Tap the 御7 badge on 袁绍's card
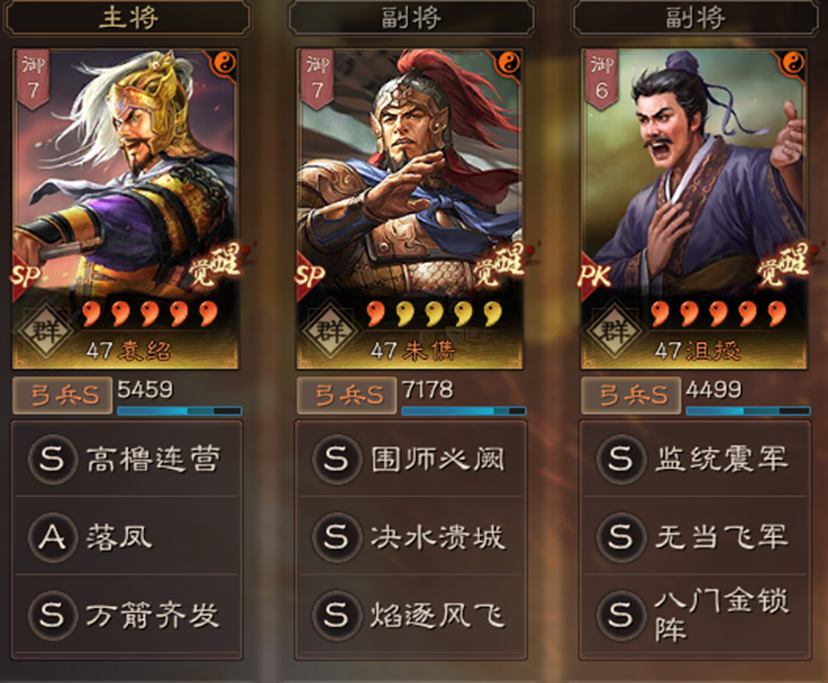Viewport: 828px width, 683px height. point(33,79)
